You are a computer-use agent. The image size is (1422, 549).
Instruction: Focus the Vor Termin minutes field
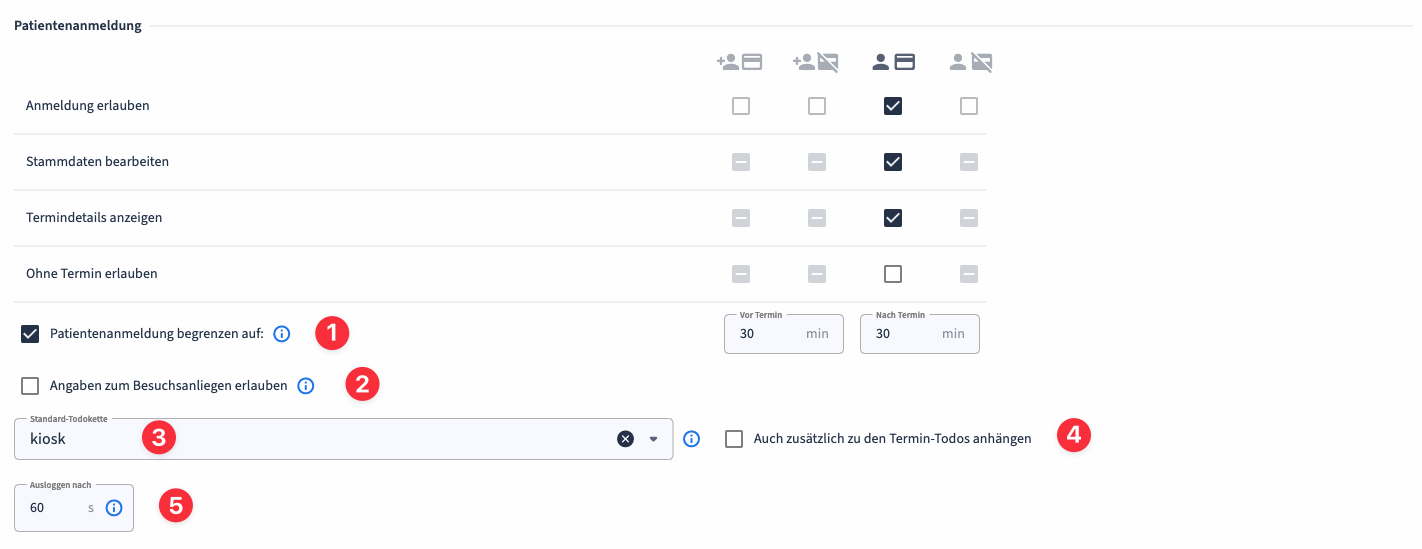coord(784,334)
